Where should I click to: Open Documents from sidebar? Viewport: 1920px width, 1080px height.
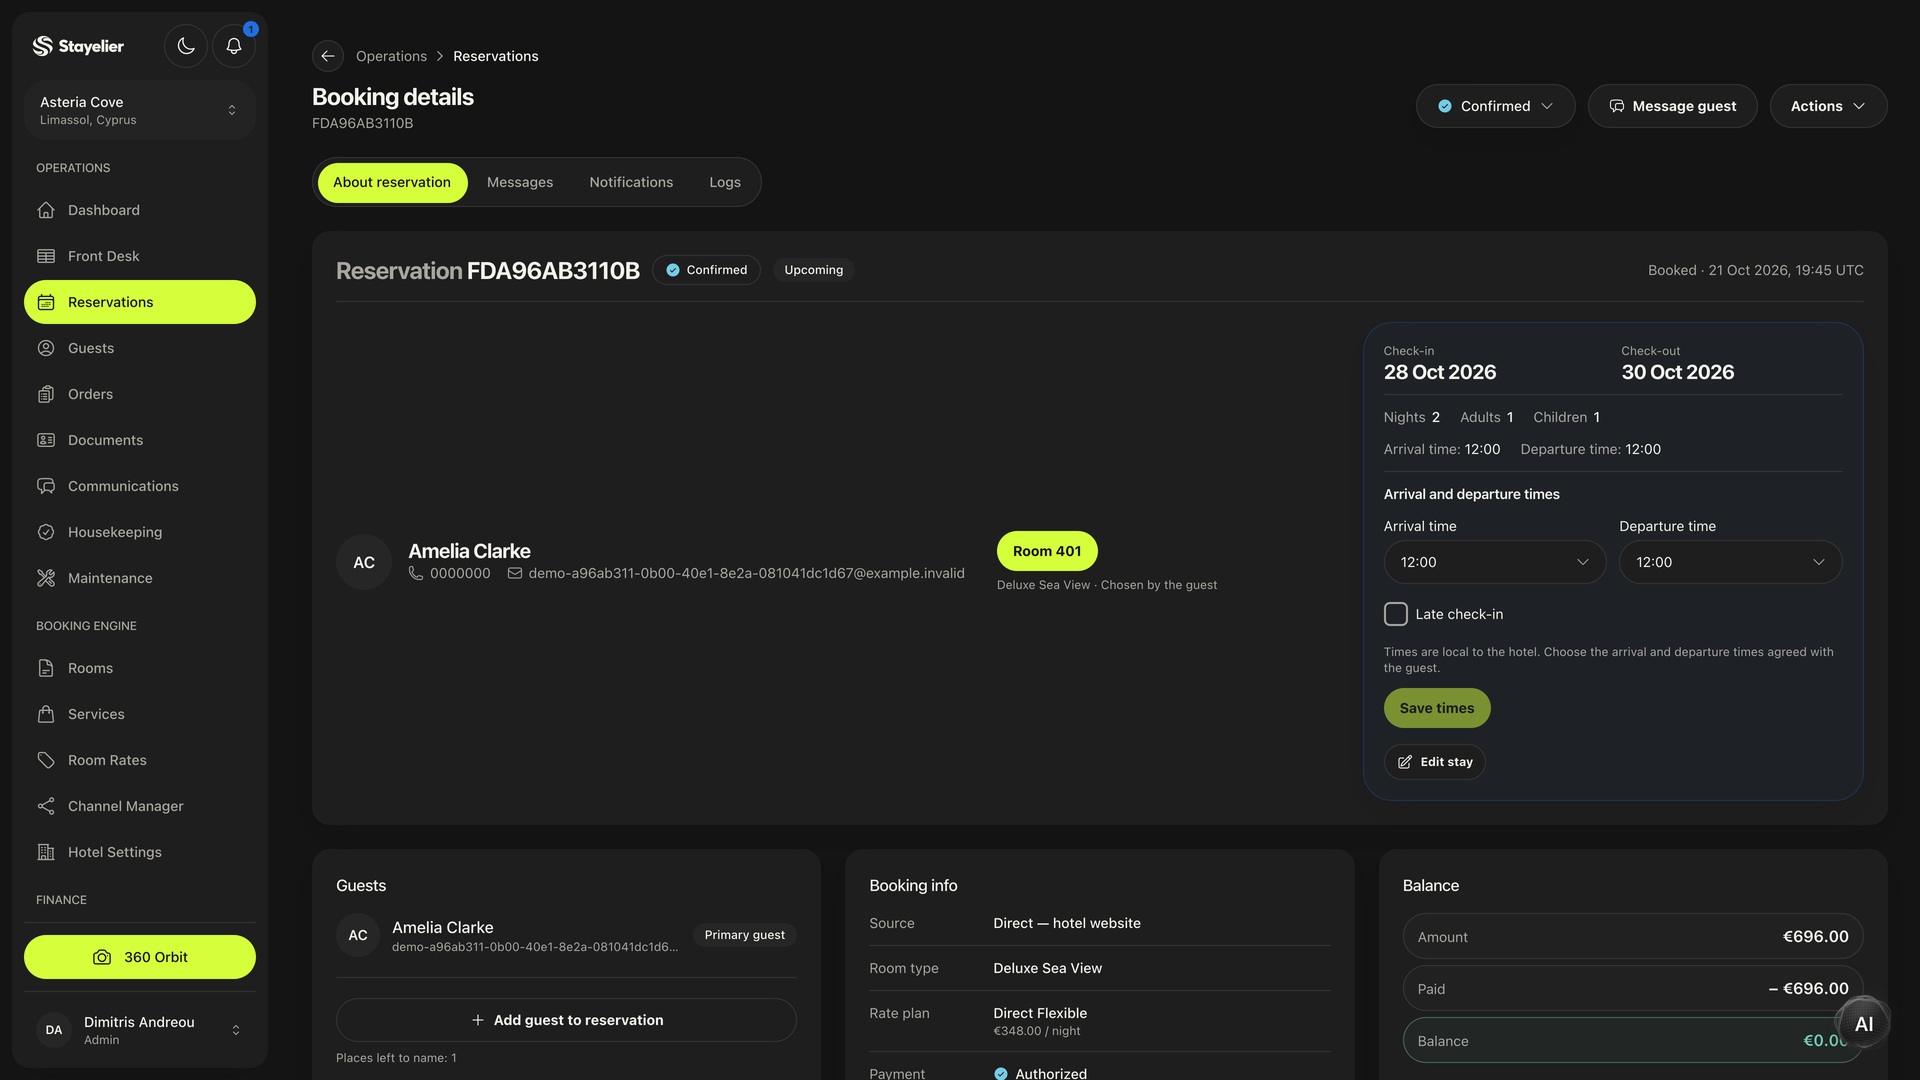[x=140, y=440]
